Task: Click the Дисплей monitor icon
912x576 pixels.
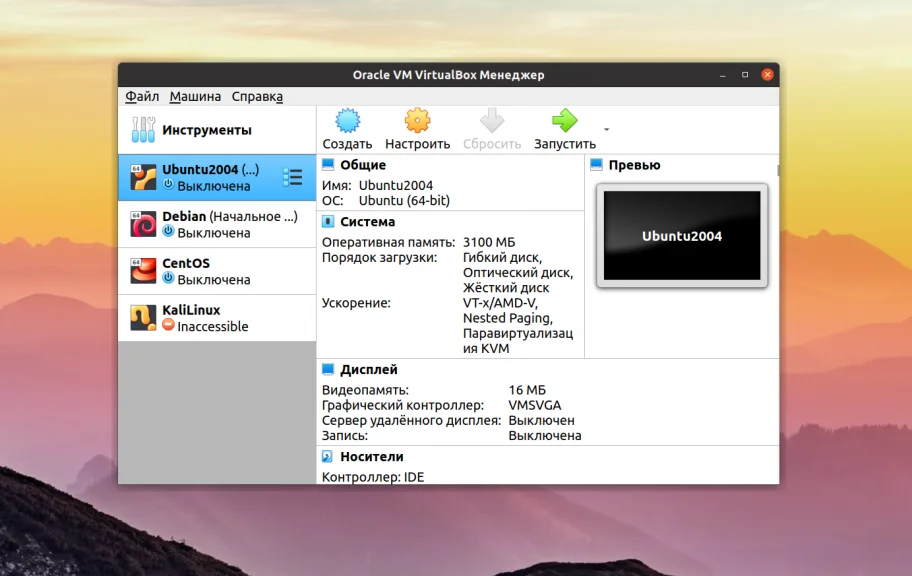Action: coord(328,369)
